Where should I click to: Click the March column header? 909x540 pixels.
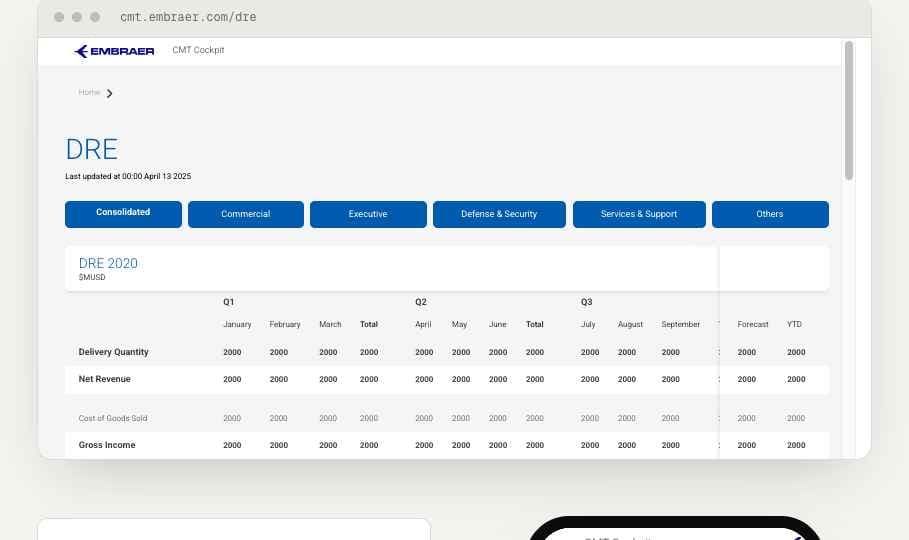pyautogui.click(x=330, y=324)
